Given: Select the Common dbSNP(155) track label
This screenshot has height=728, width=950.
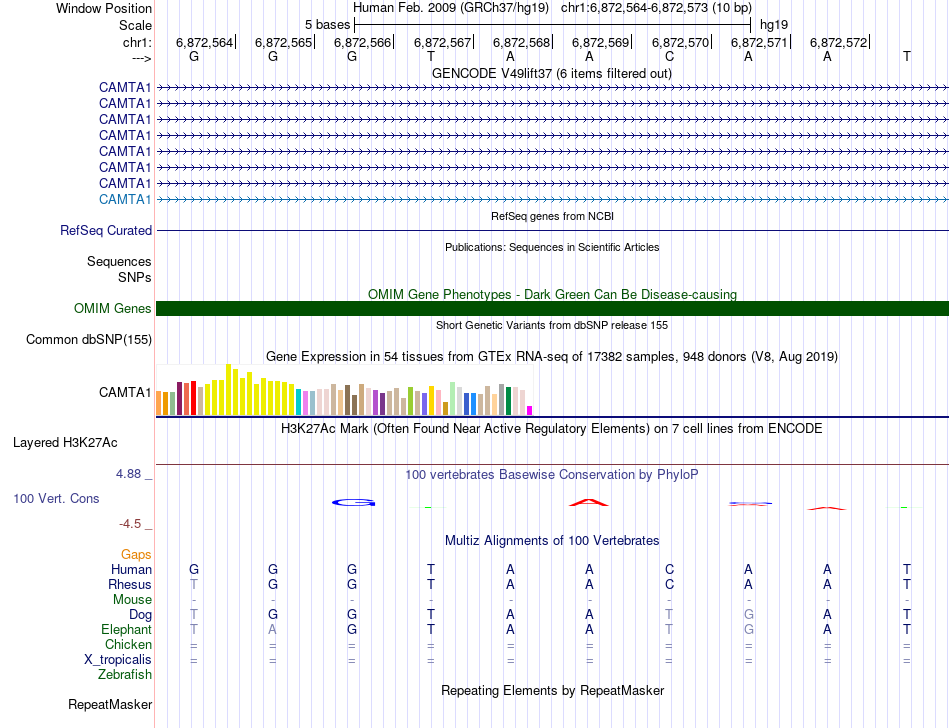Looking at the screenshot, I should [x=89, y=339].
